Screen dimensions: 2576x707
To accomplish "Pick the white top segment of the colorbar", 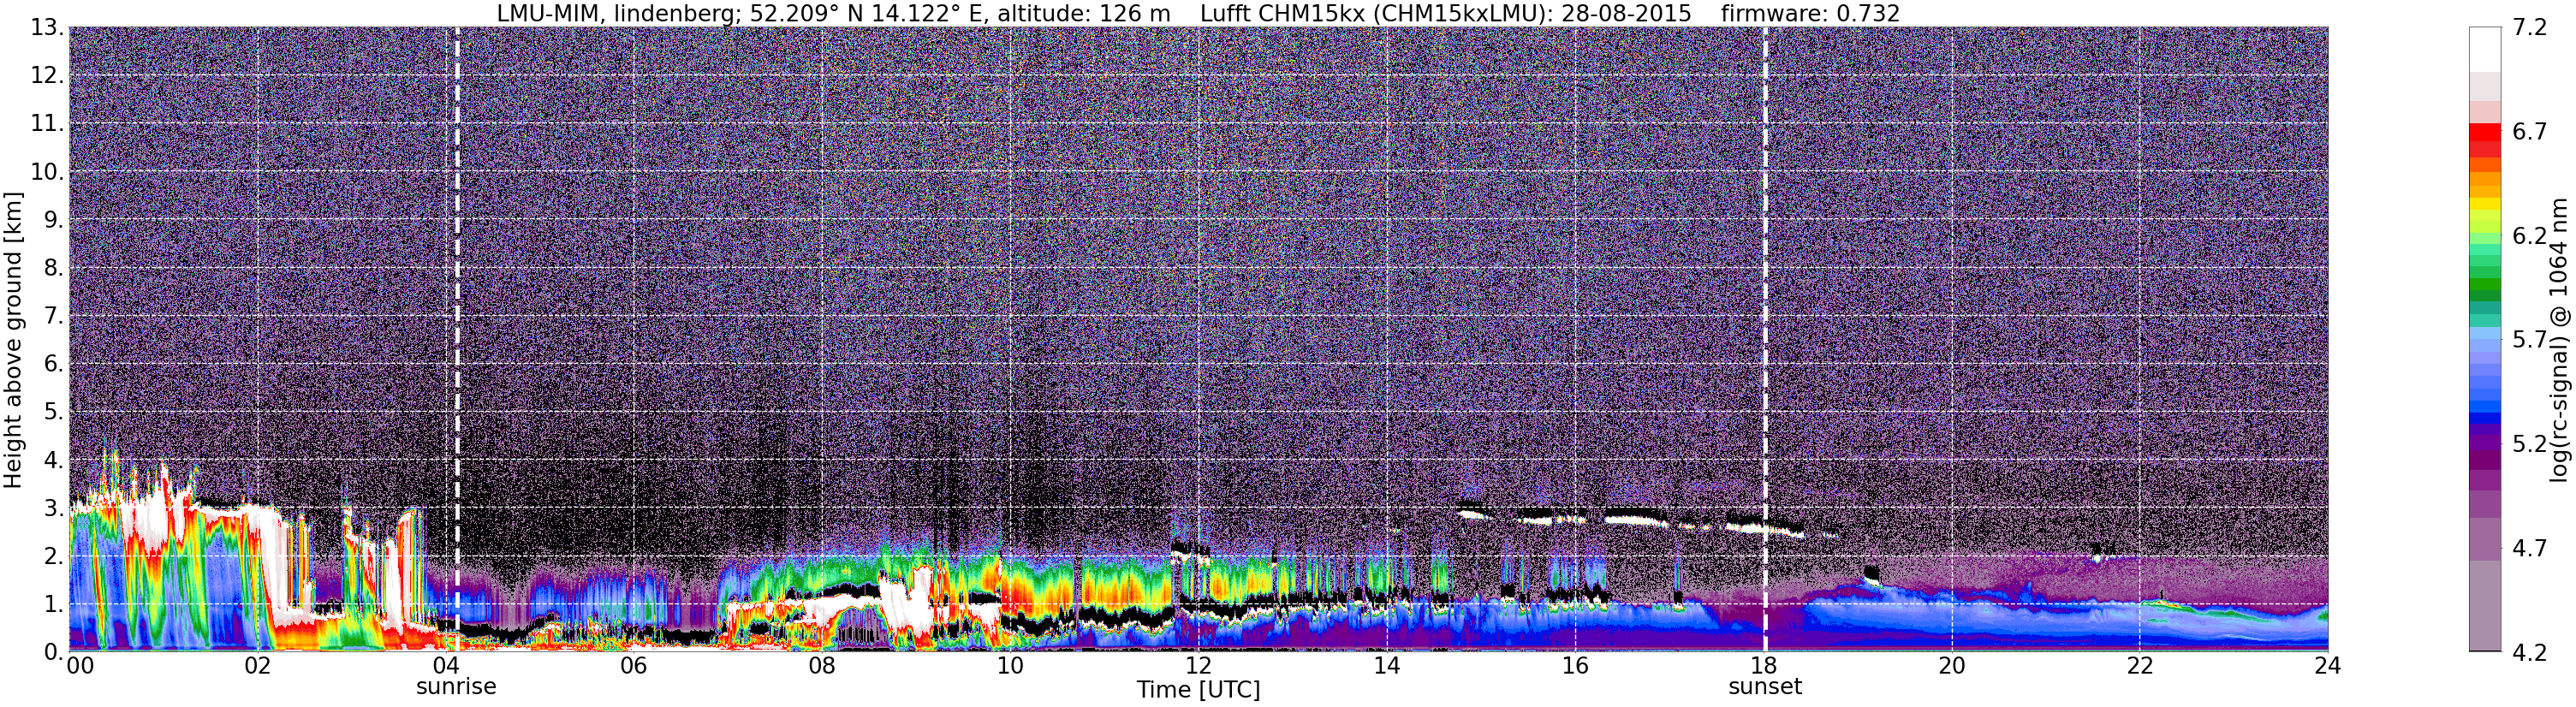I will click(x=2484, y=49).
